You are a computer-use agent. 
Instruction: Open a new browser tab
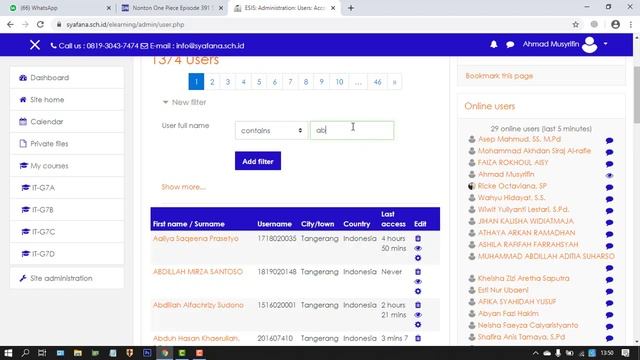pyautogui.click(x=351, y=8)
